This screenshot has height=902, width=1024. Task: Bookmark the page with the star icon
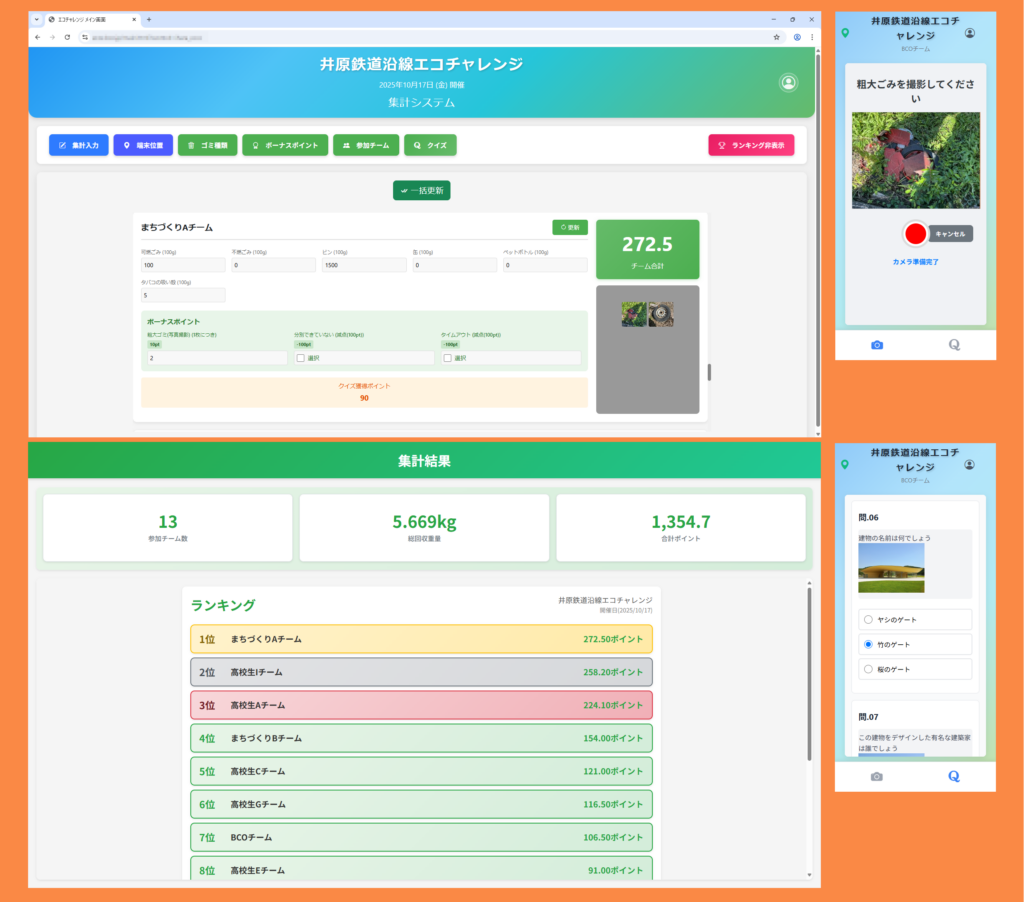[x=776, y=37]
